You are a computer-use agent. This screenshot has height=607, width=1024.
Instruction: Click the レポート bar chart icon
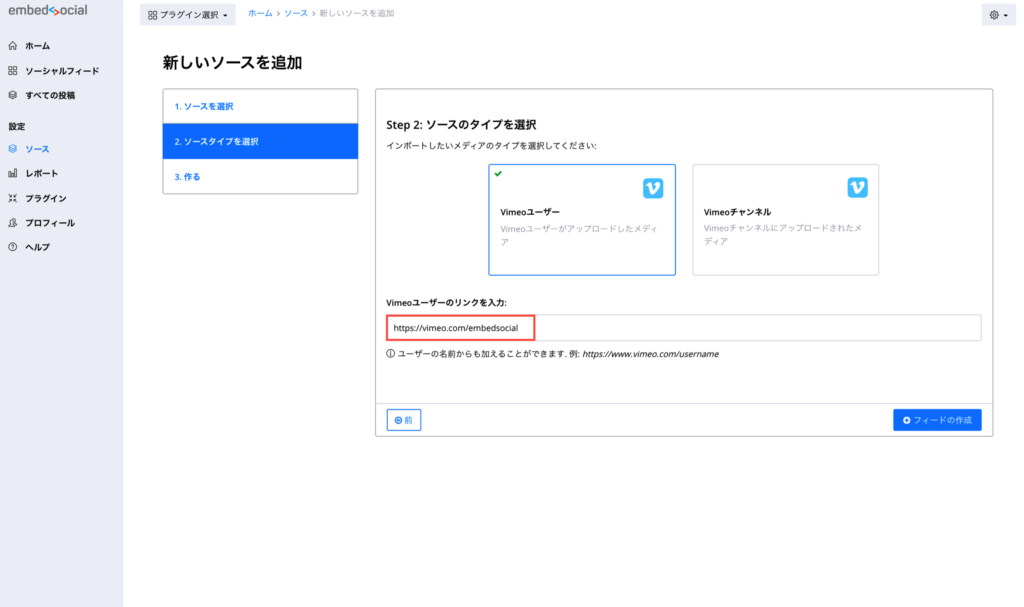[12, 173]
